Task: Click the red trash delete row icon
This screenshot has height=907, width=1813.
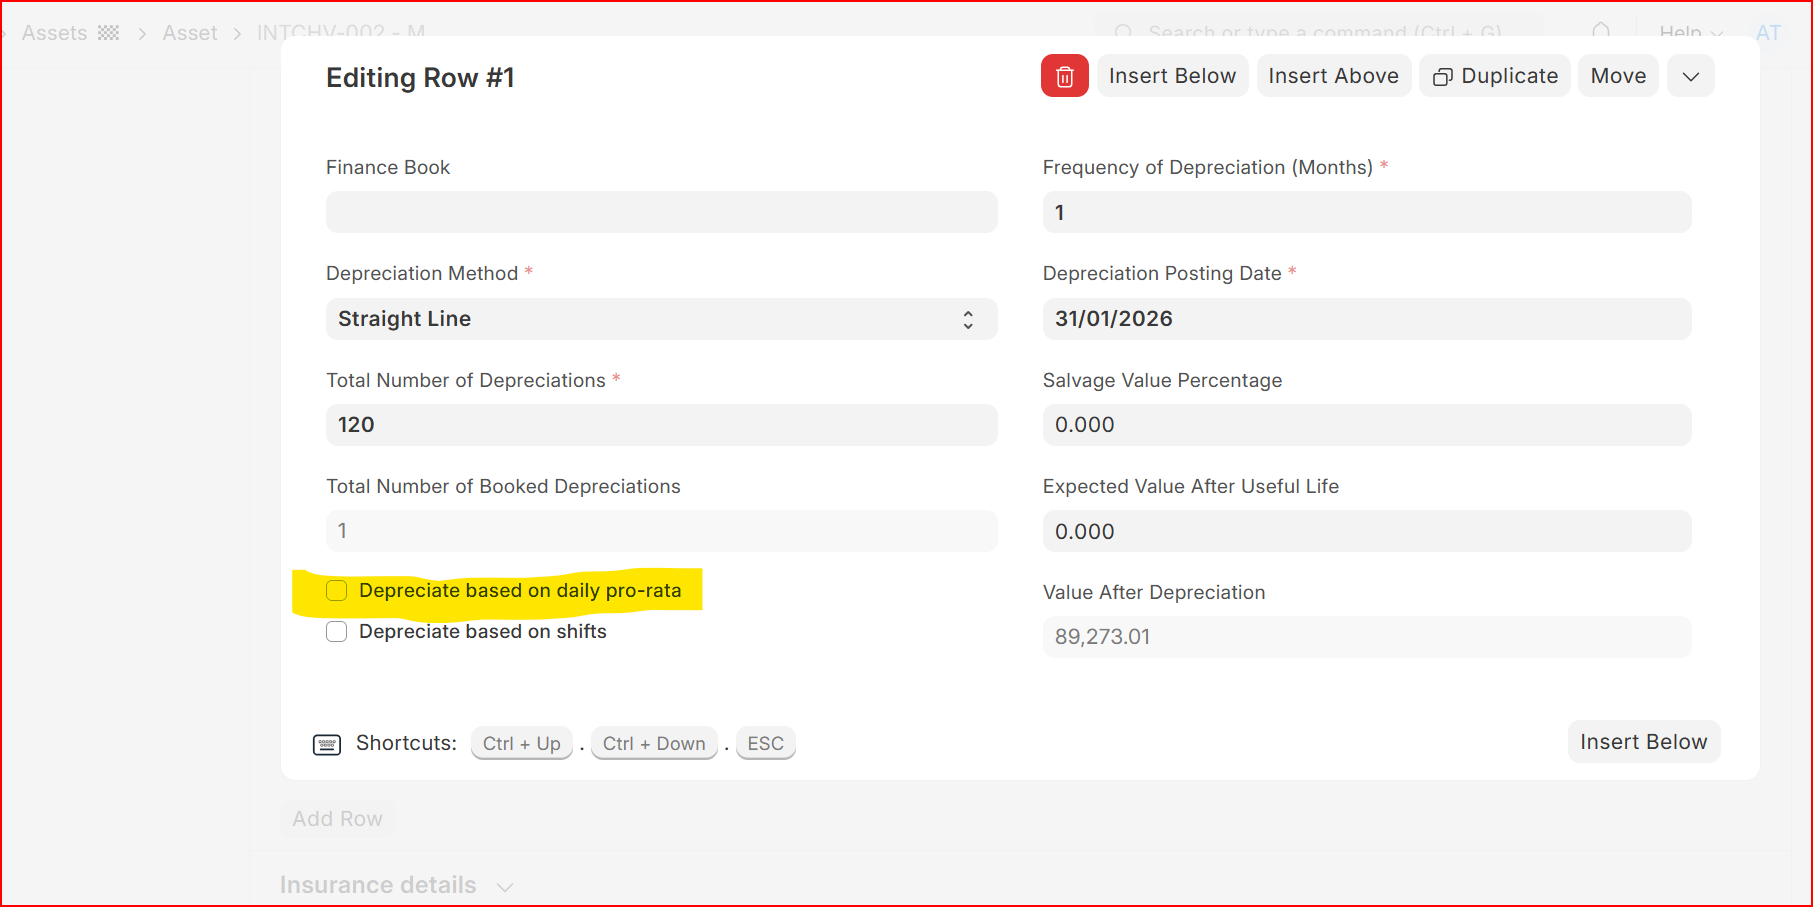Action: (x=1064, y=76)
